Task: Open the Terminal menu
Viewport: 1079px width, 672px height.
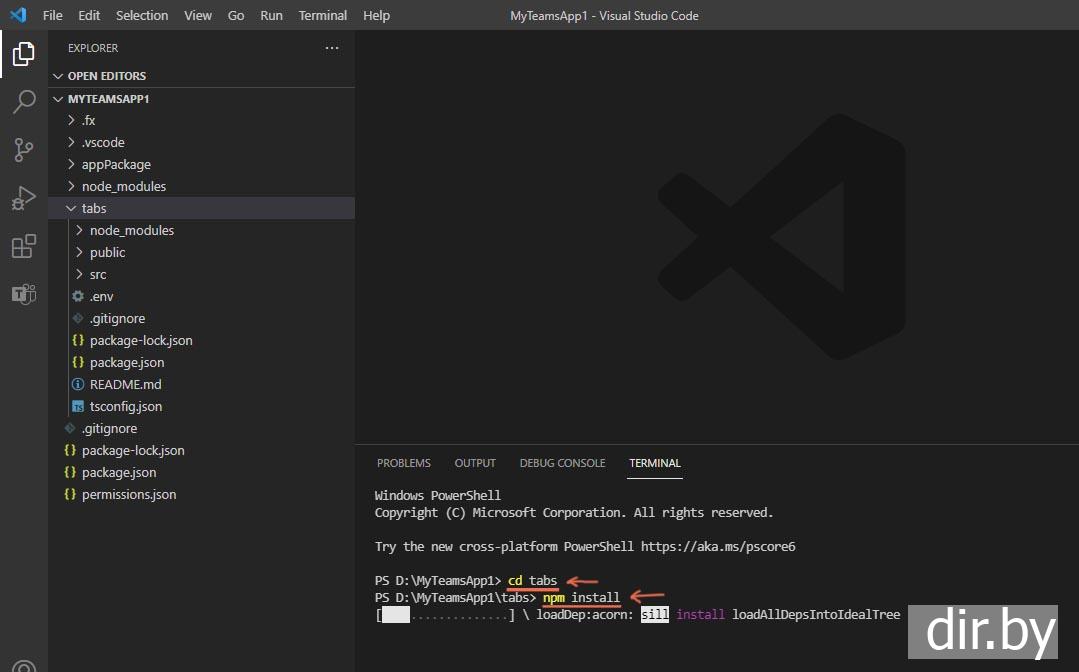Action: point(323,15)
